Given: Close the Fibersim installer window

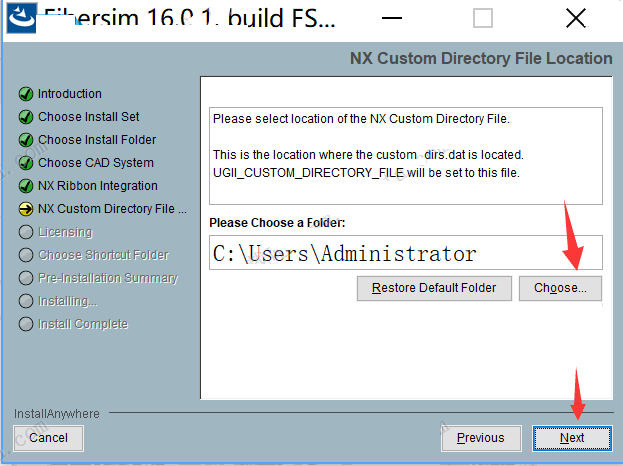Looking at the screenshot, I should tap(575, 18).
